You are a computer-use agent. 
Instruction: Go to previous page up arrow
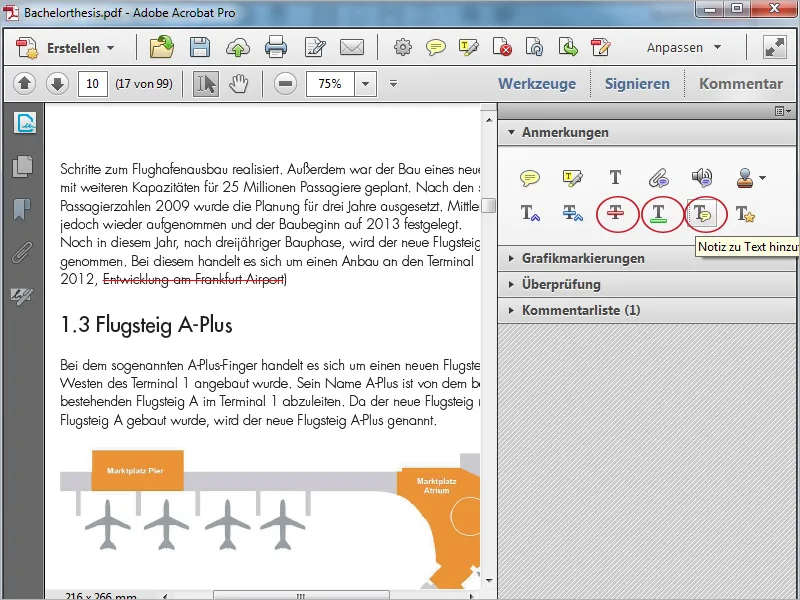[24, 83]
